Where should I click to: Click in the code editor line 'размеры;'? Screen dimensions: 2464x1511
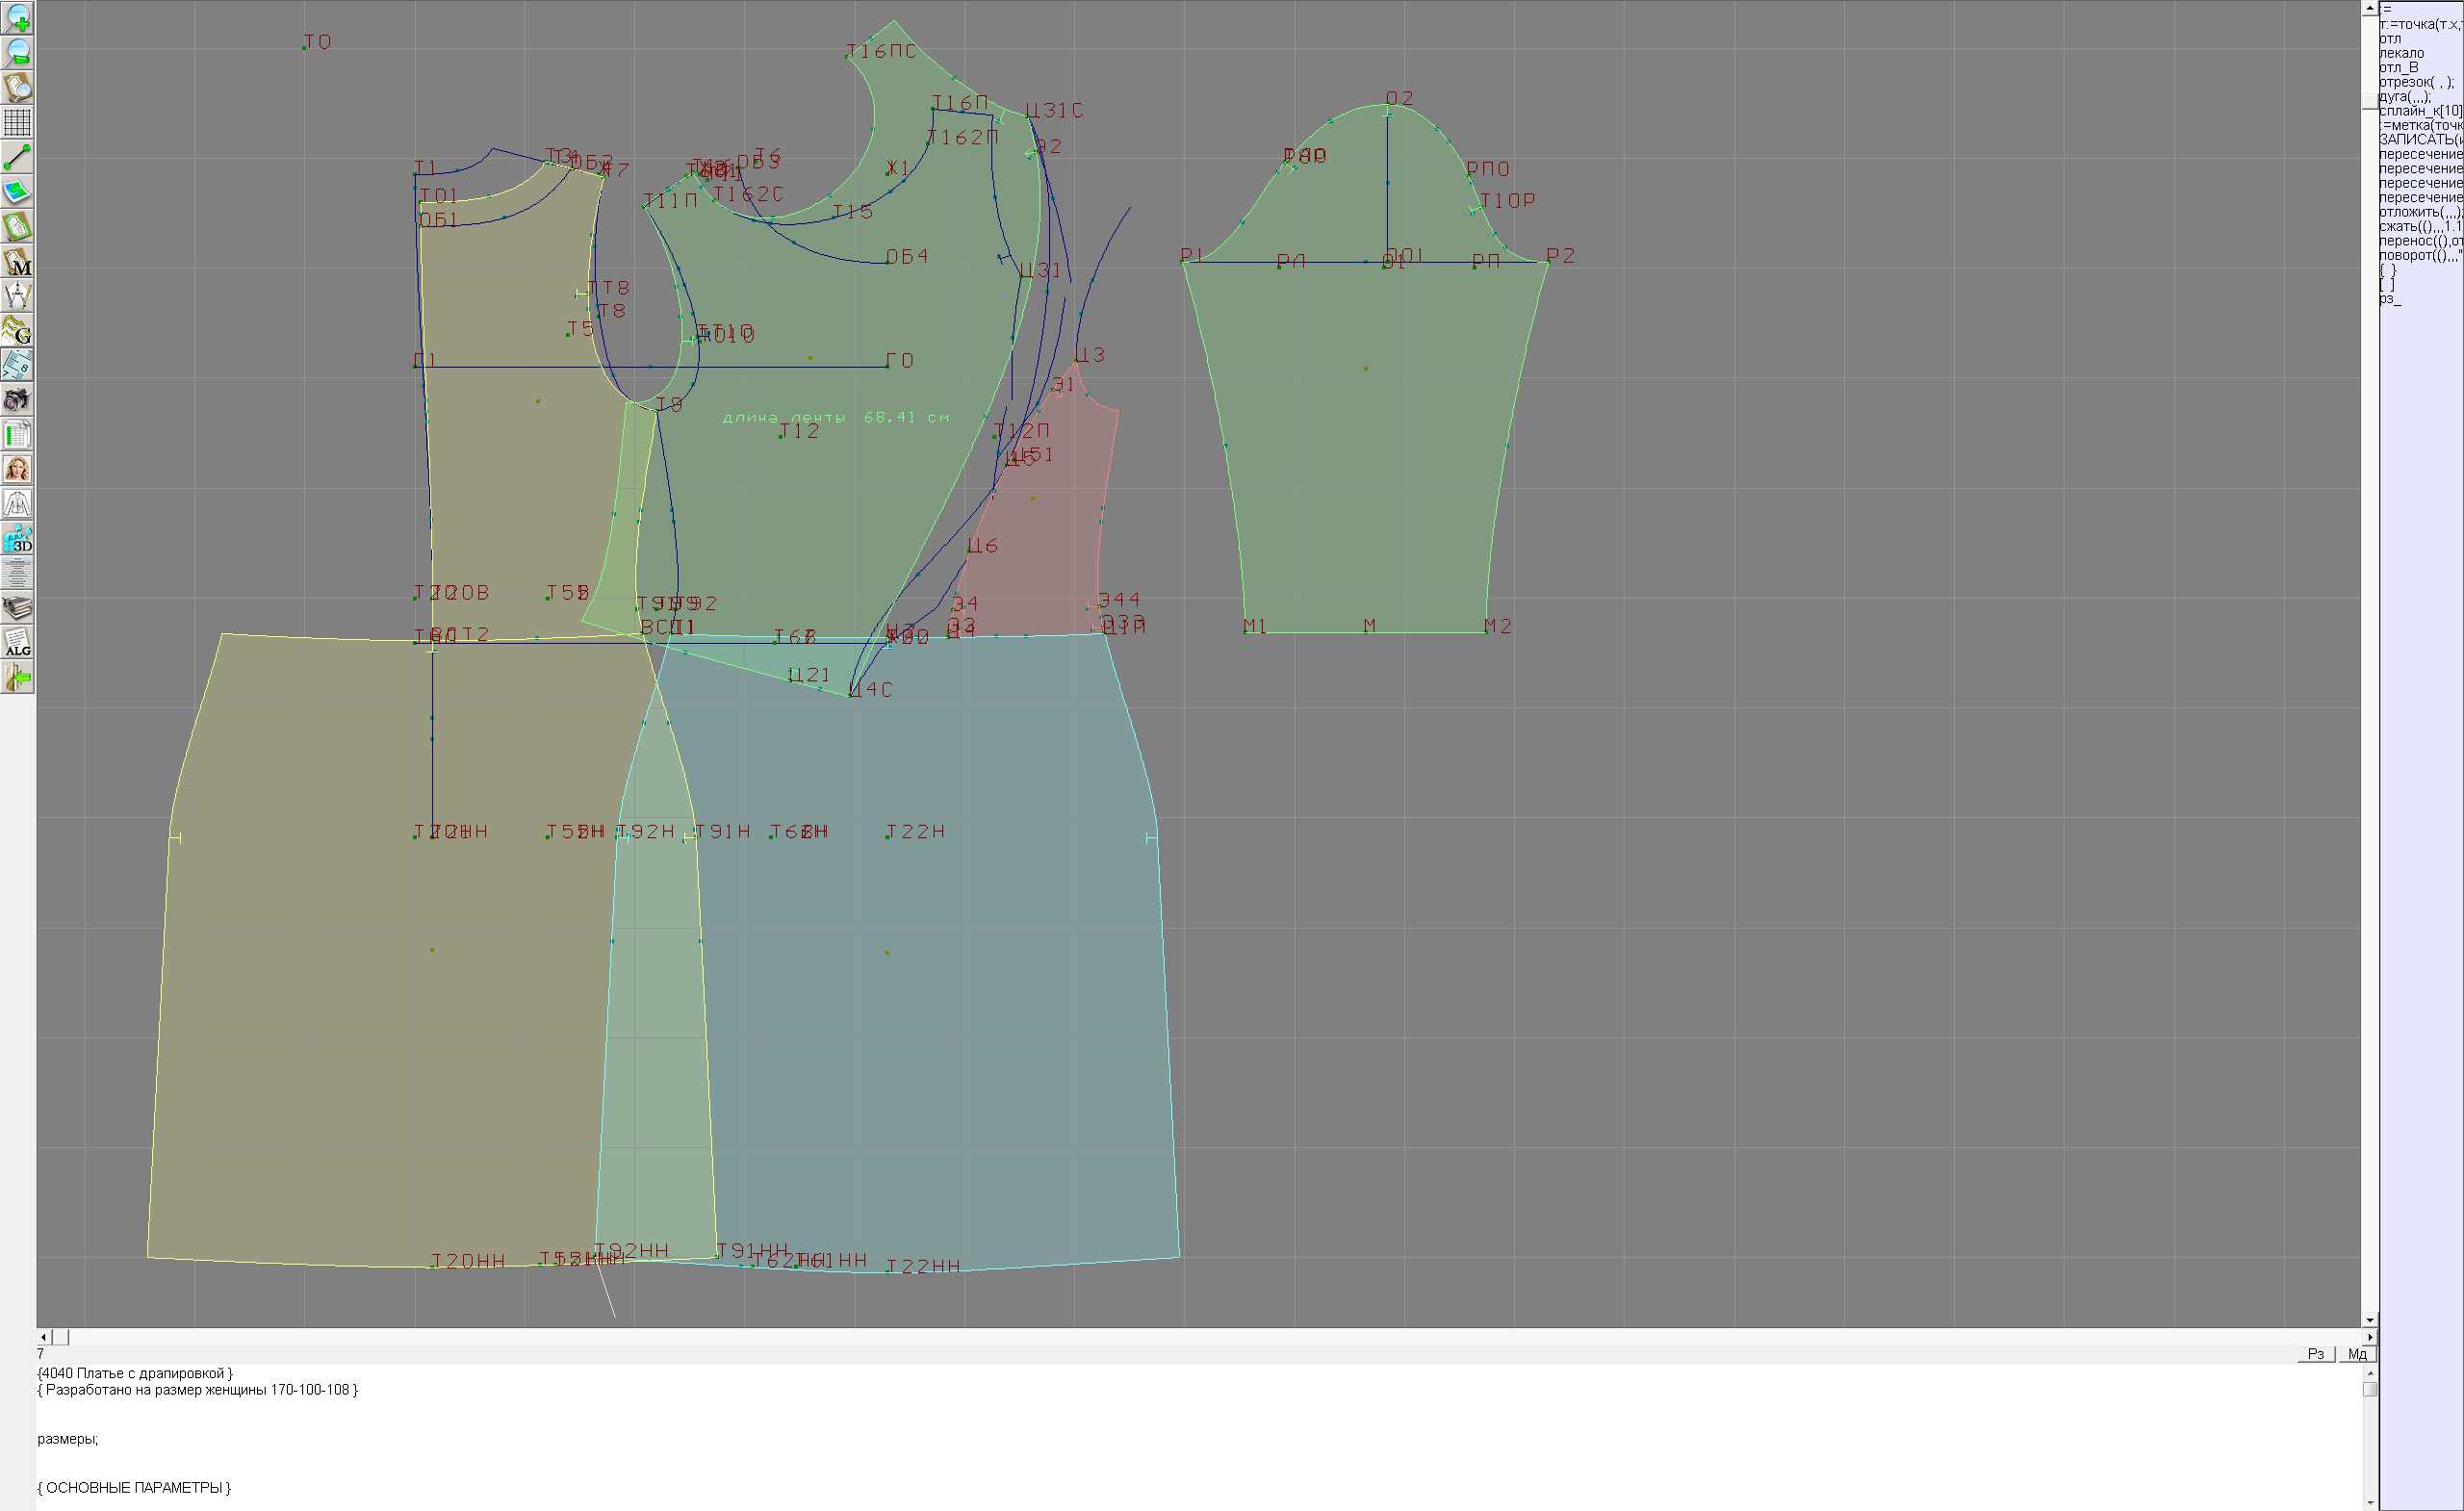(x=68, y=1439)
